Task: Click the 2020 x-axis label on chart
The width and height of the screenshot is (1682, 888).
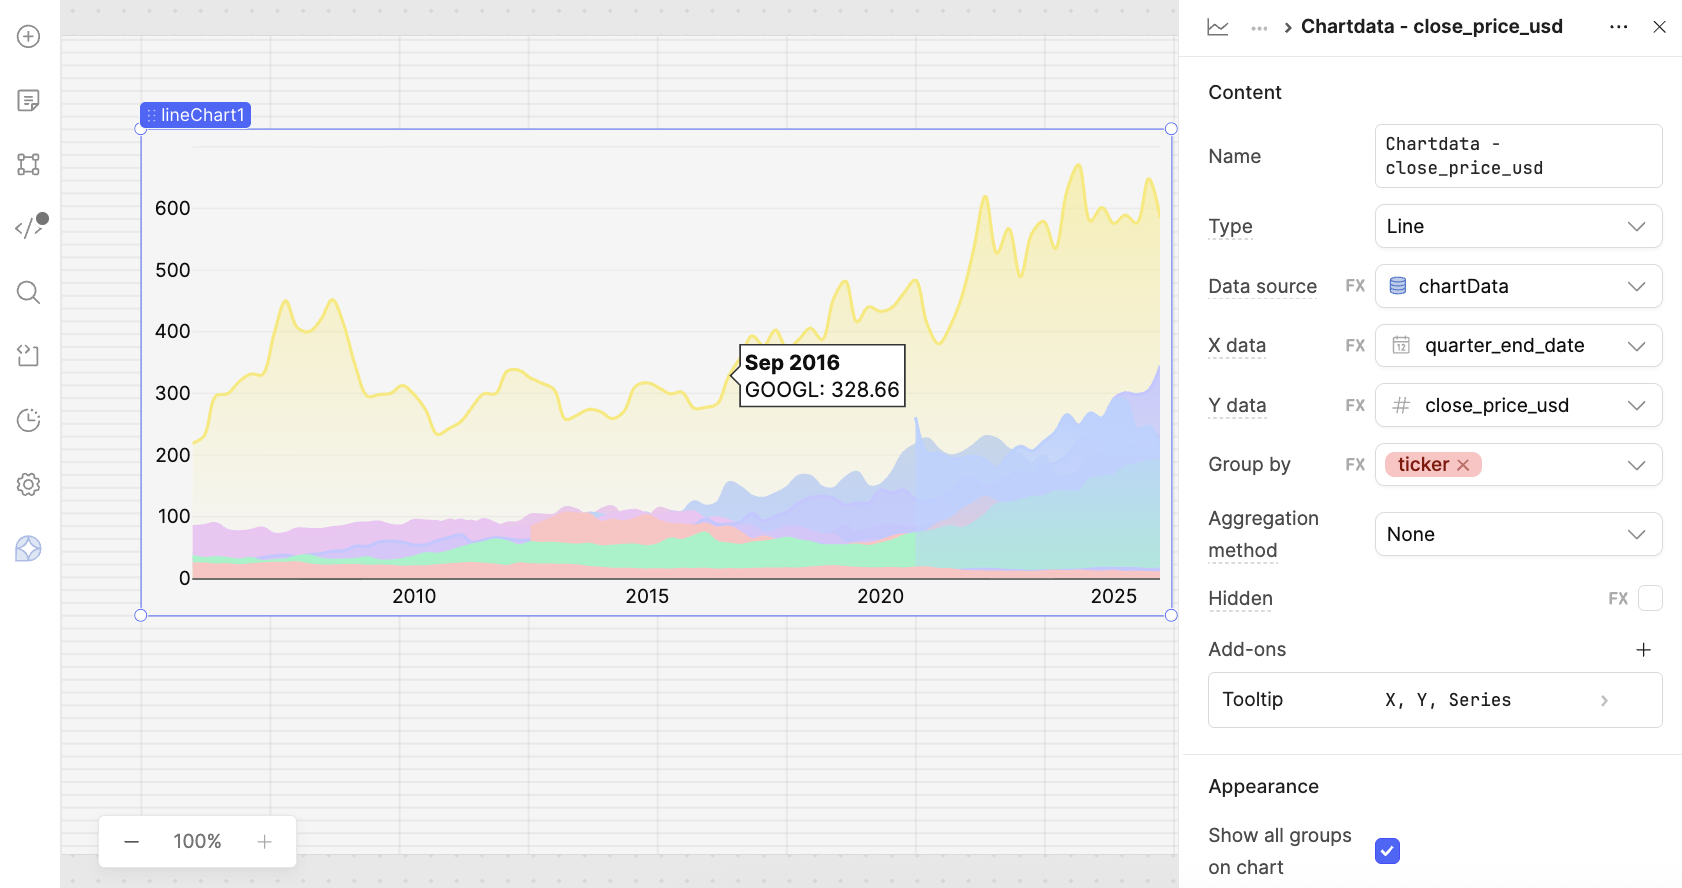Action: click(880, 597)
